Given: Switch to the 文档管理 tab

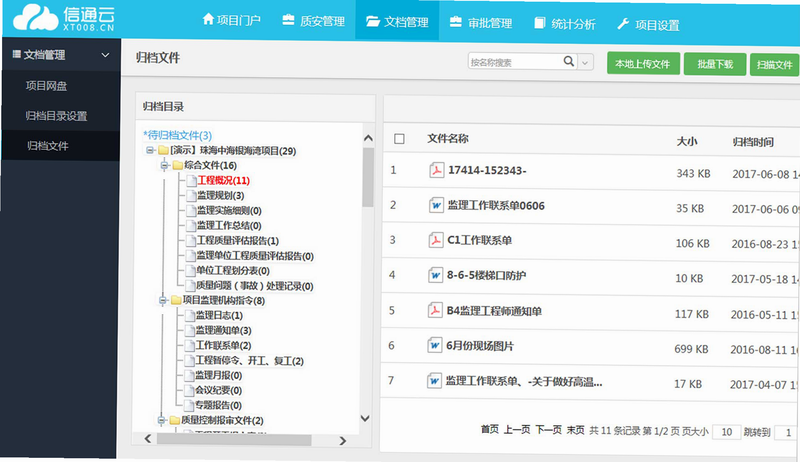Looking at the screenshot, I should [x=397, y=21].
